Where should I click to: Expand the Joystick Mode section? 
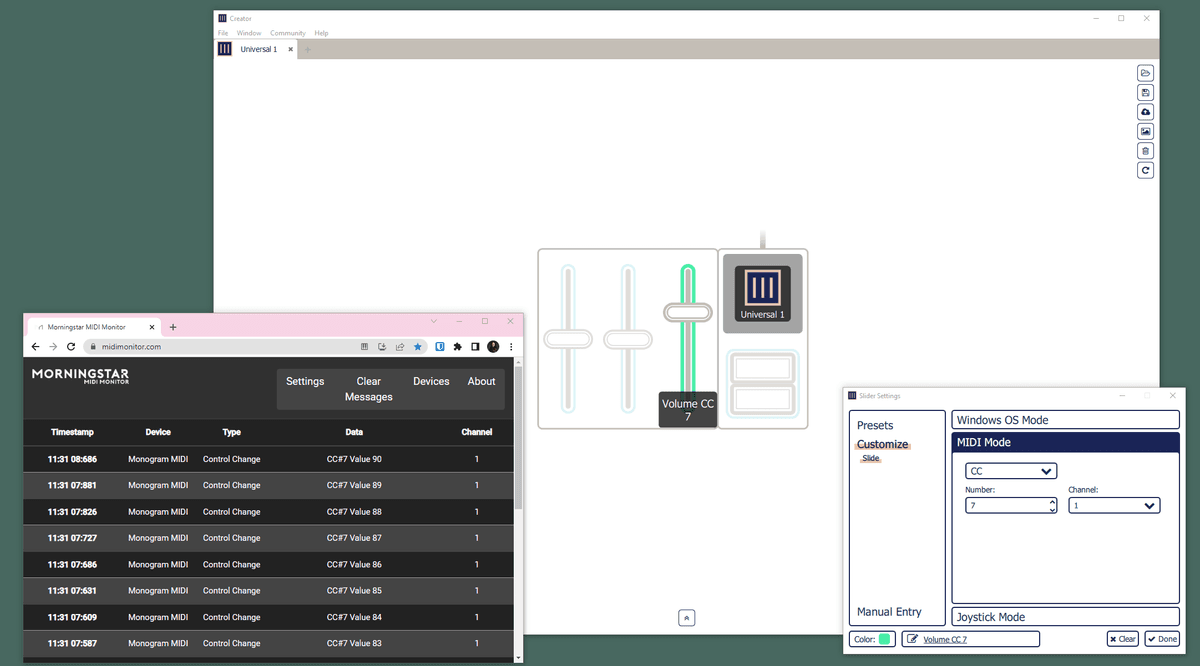click(1065, 617)
